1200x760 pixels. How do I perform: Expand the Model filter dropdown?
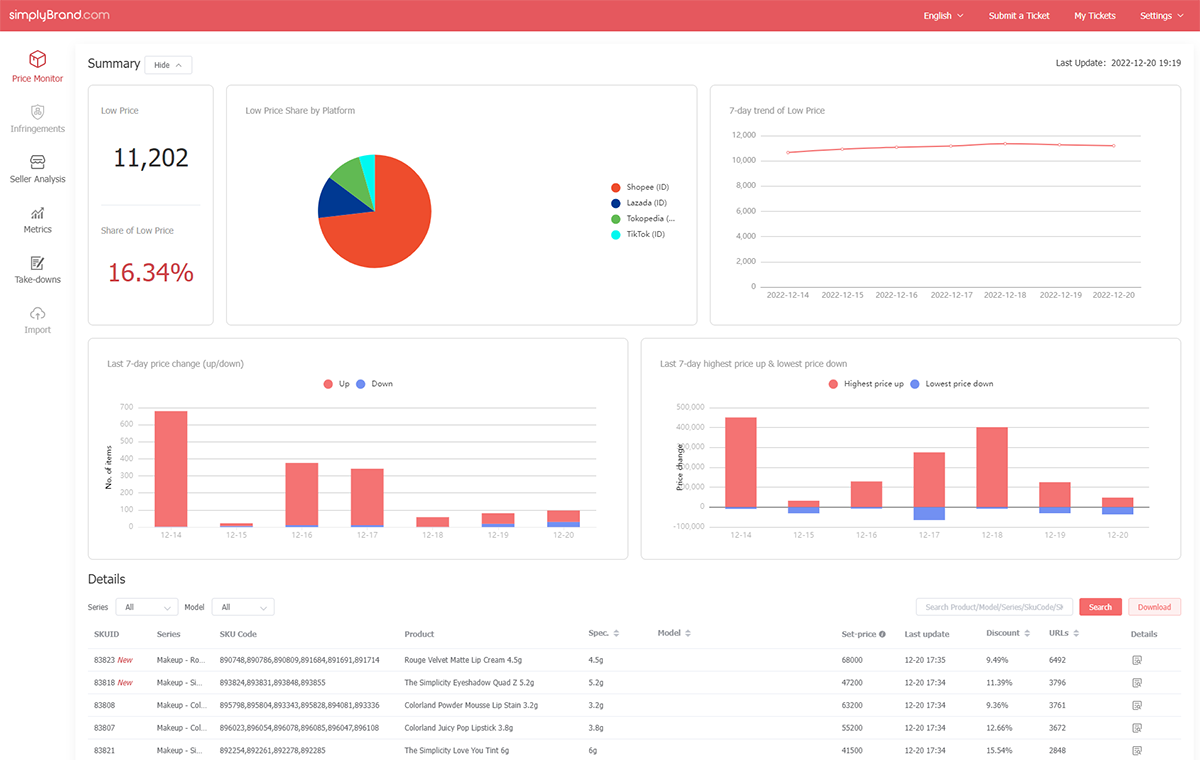[x=243, y=607]
